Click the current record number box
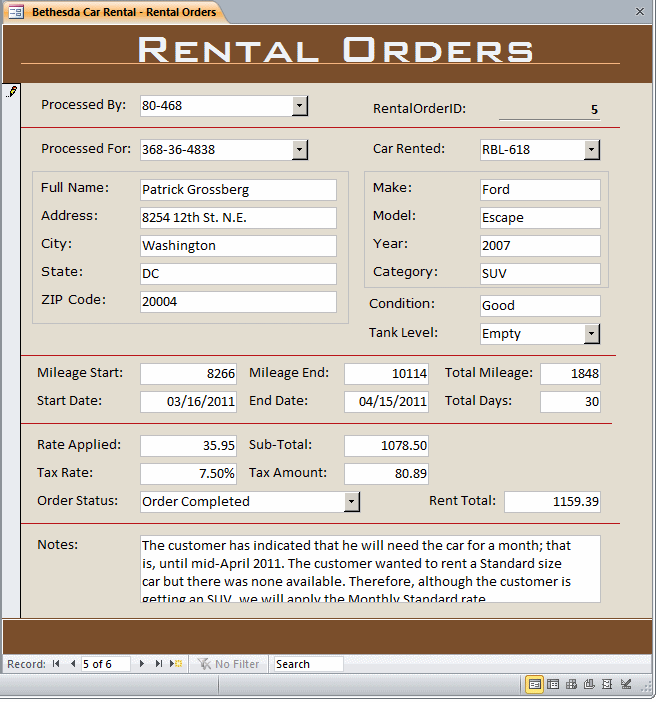The image size is (656, 702). 106,664
